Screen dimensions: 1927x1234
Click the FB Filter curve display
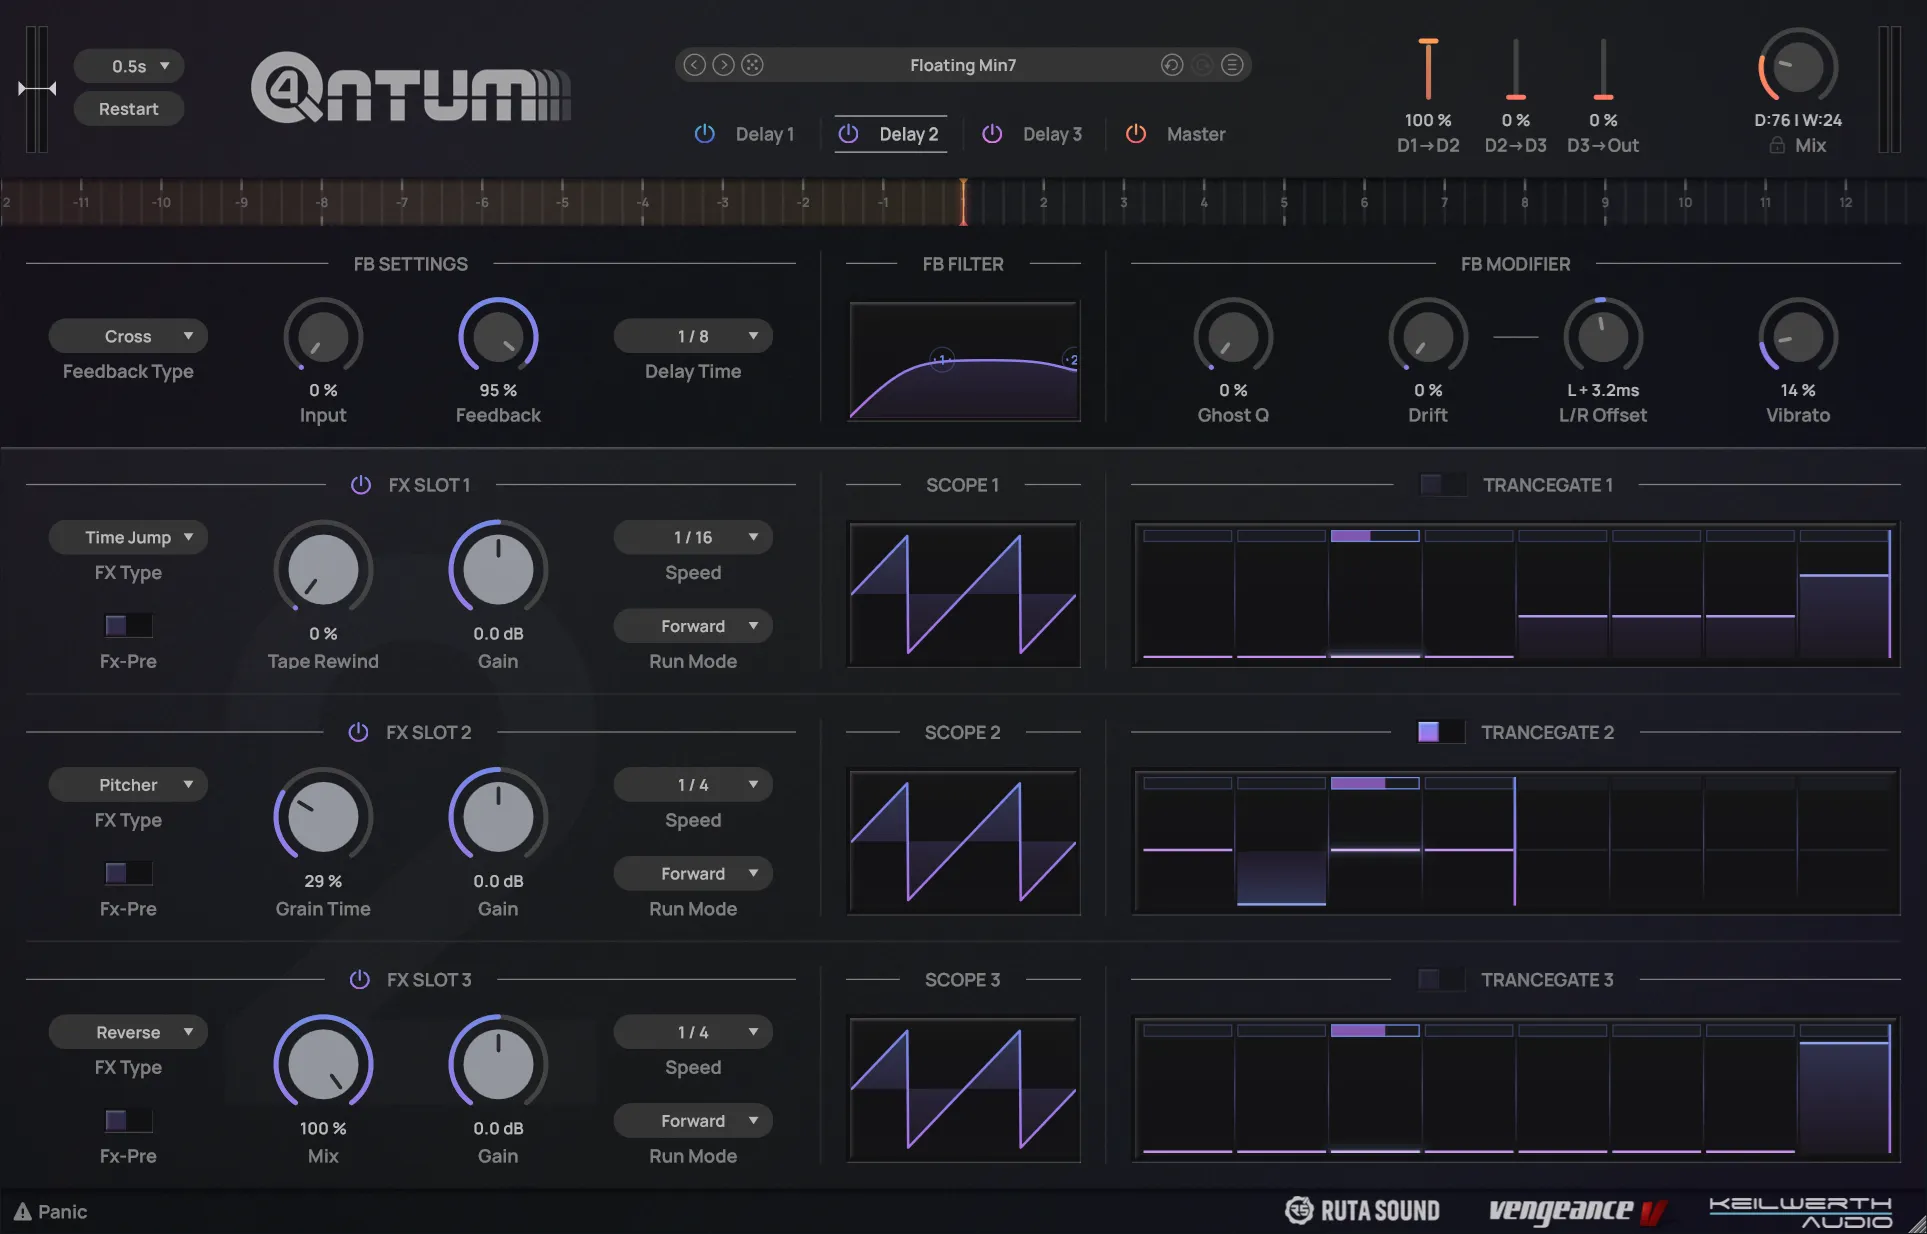click(964, 361)
